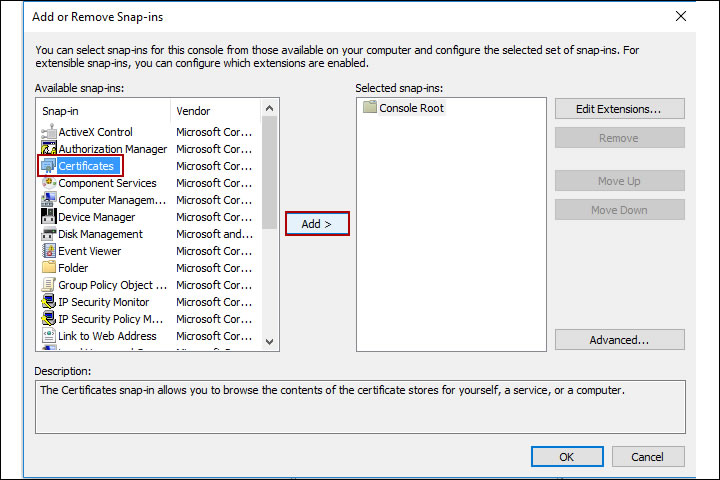Open Edit Extensions dialog
Image resolution: width=720 pixels, height=480 pixels.
point(619,109)
